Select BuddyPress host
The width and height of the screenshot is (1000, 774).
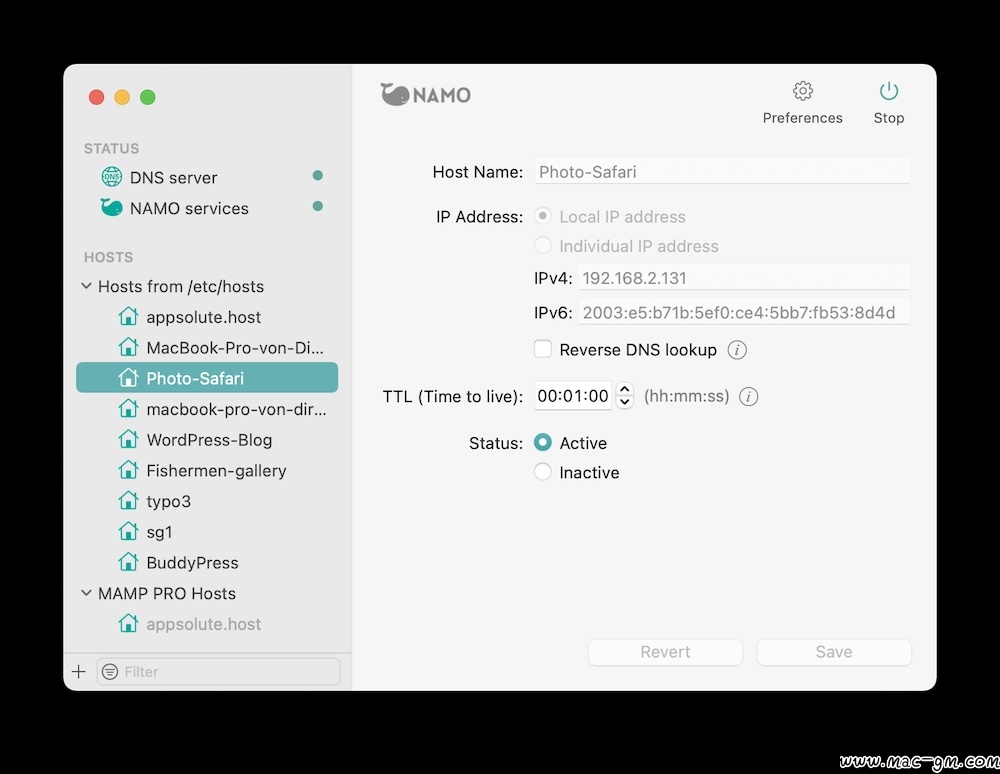207,562
